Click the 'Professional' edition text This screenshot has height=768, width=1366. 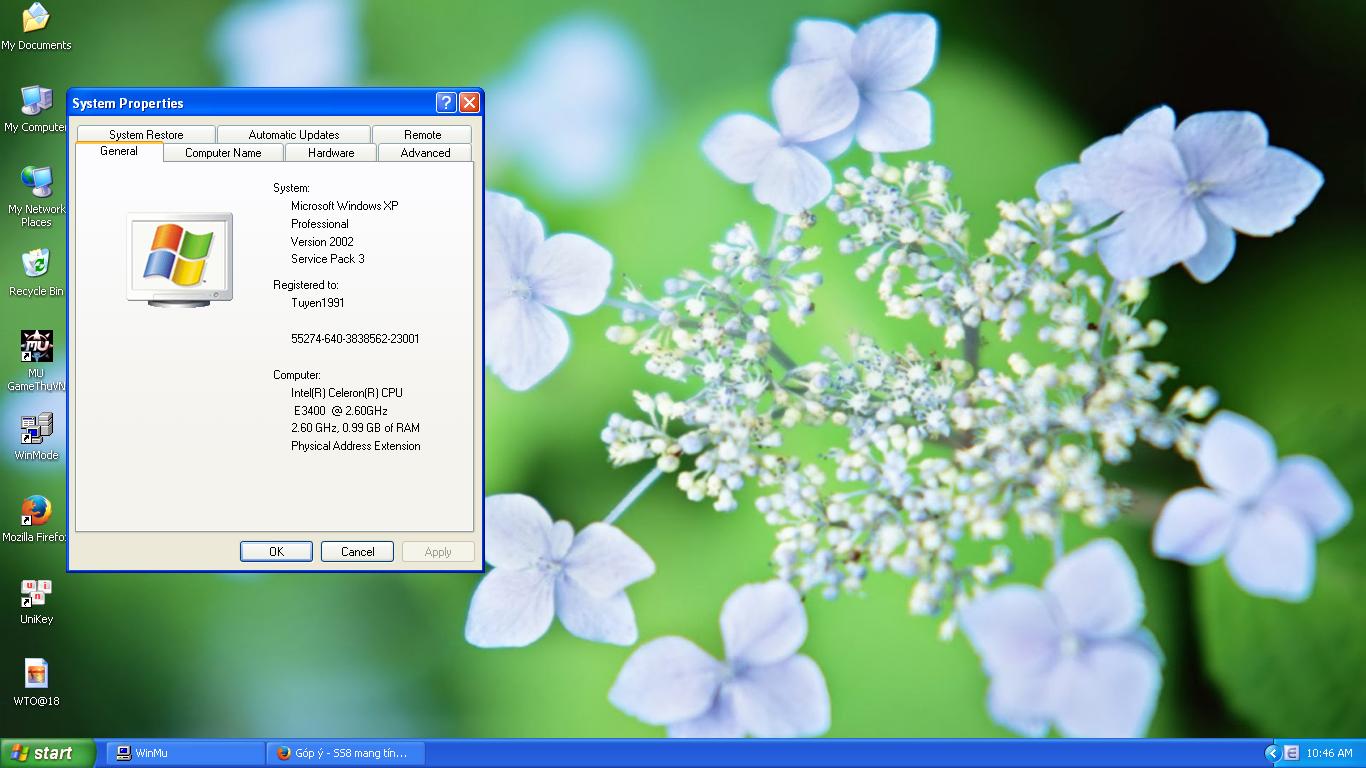(320, 224)
